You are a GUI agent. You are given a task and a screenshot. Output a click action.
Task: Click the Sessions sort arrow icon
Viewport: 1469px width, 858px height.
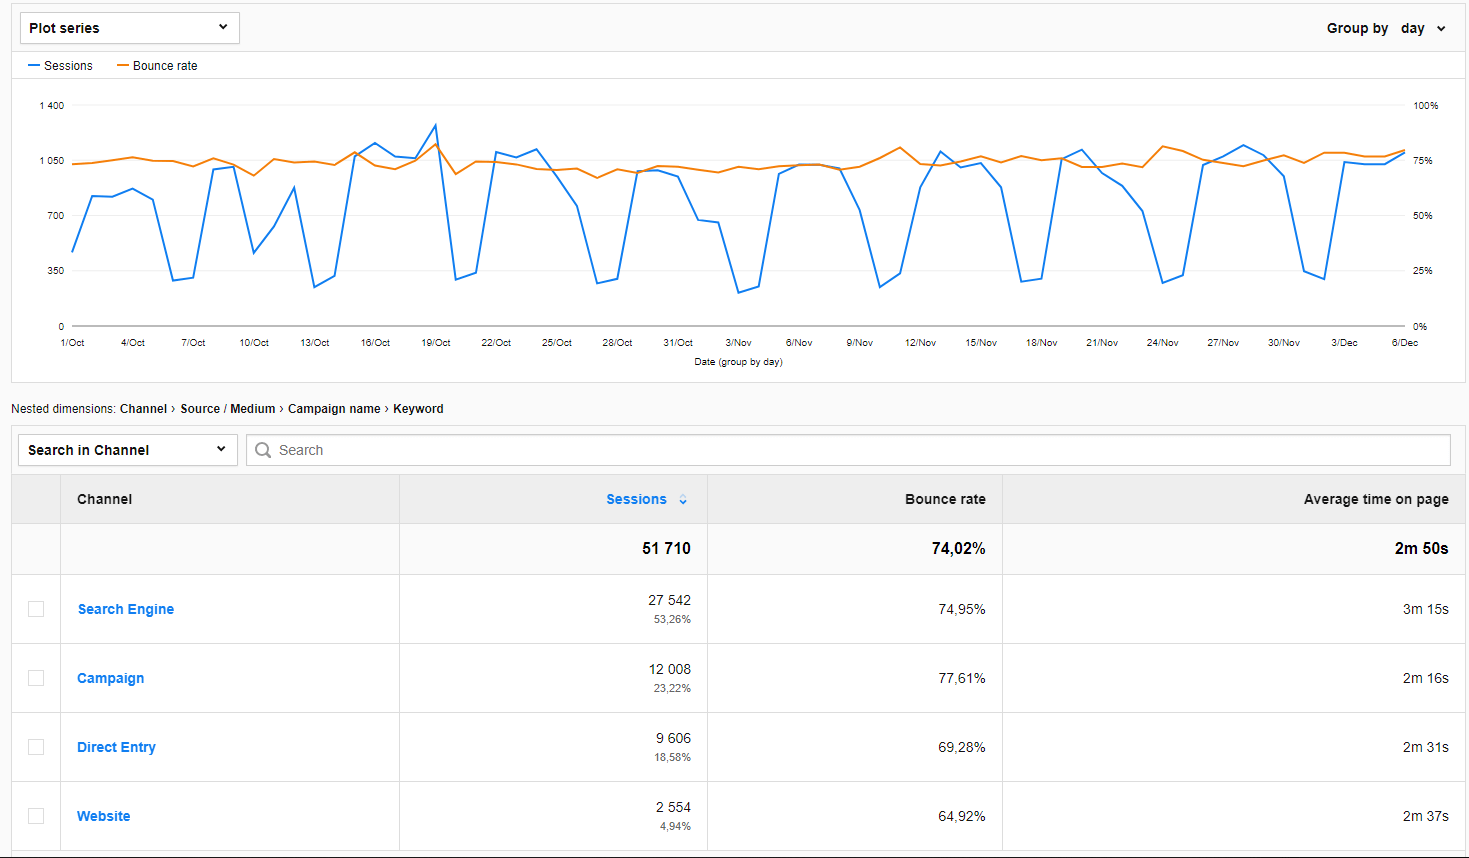point(683,500)
